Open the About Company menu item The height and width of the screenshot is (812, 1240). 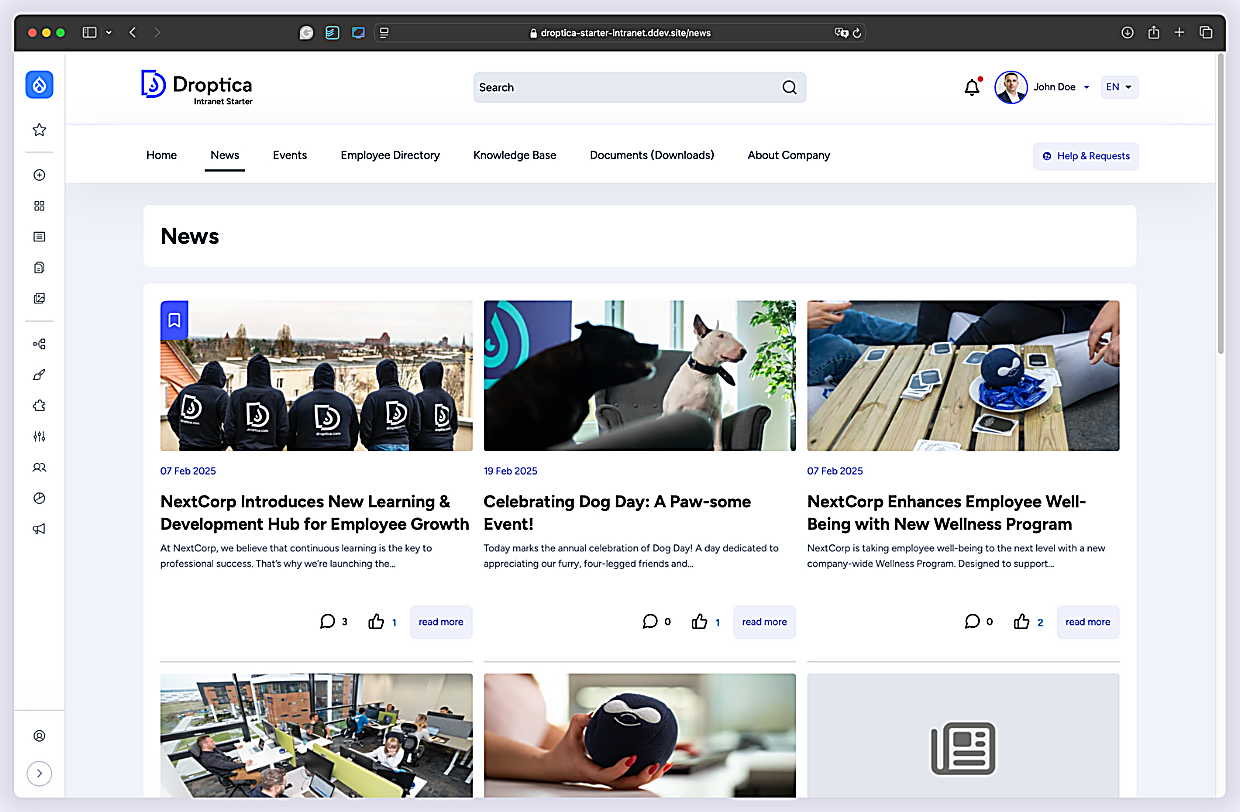point(789,155)
